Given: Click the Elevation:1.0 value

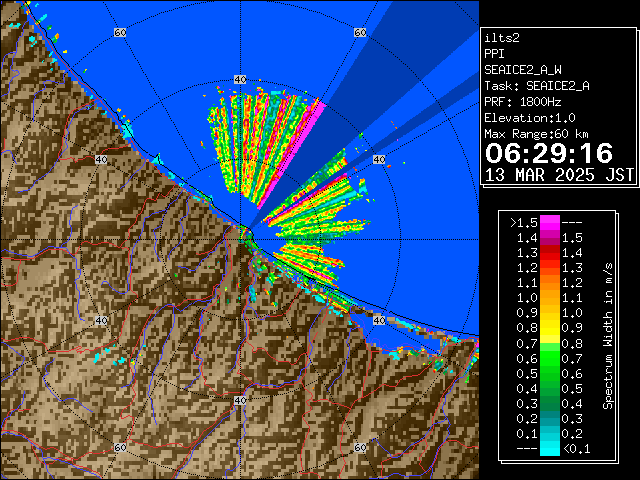Looking at the screenshot, I should (x=530, y=118).
